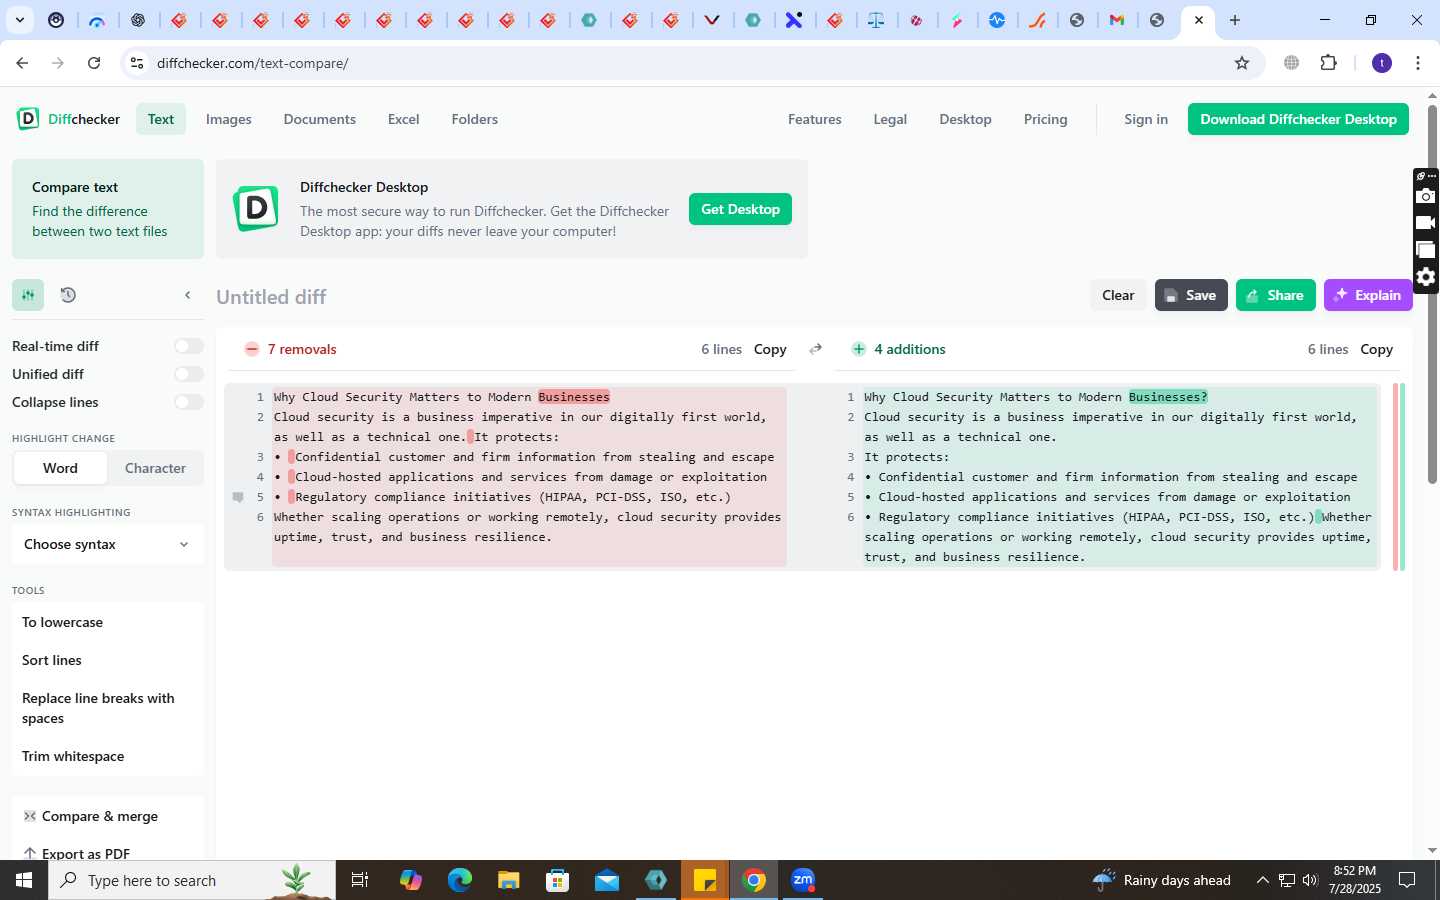Click the camera screenshot icon on side widget

coord(1426,196)
